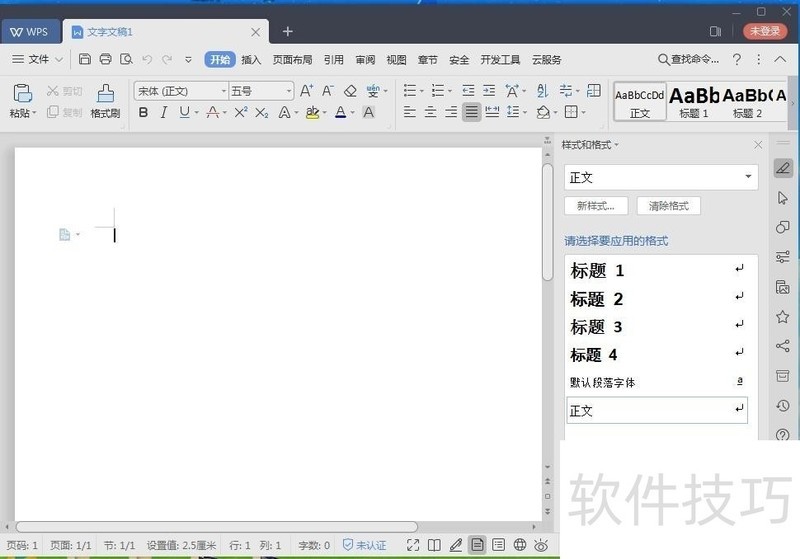The image size is (800, 559).
Task: Open the 页面布局 ribbon tab
Action: [292, 60]
